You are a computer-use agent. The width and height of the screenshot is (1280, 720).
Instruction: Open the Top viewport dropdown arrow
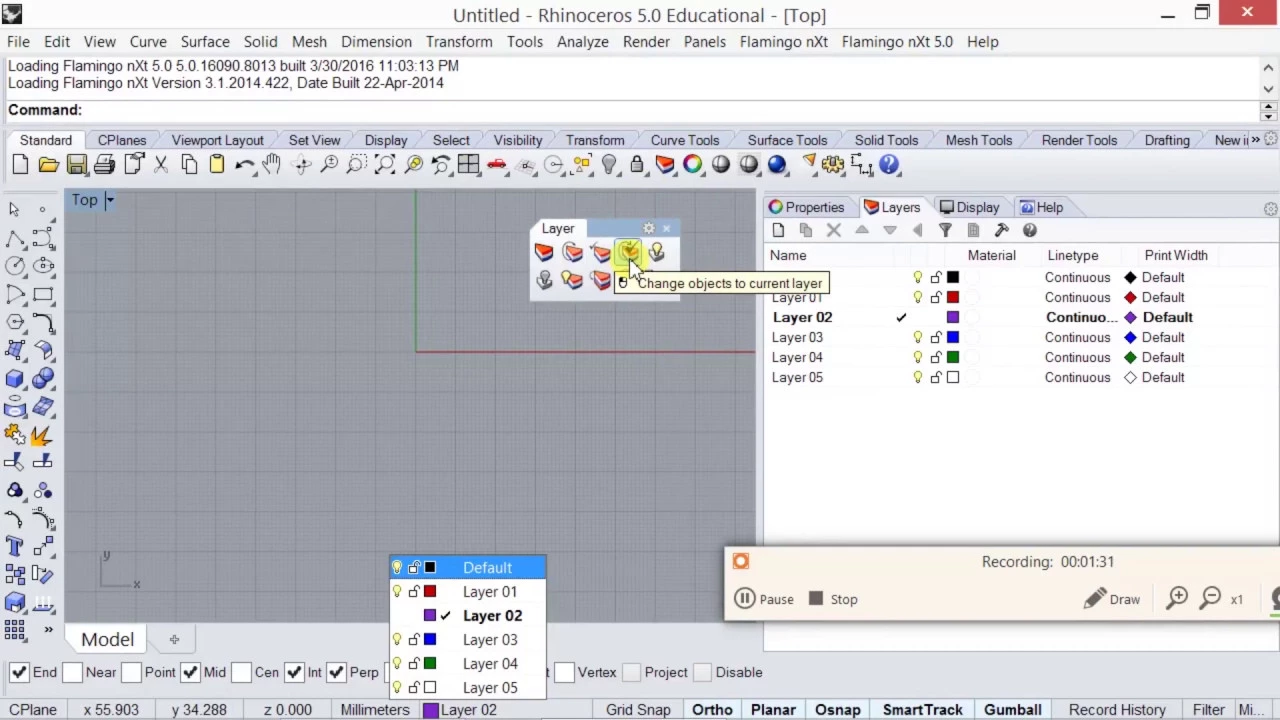[x=110, y=200]
